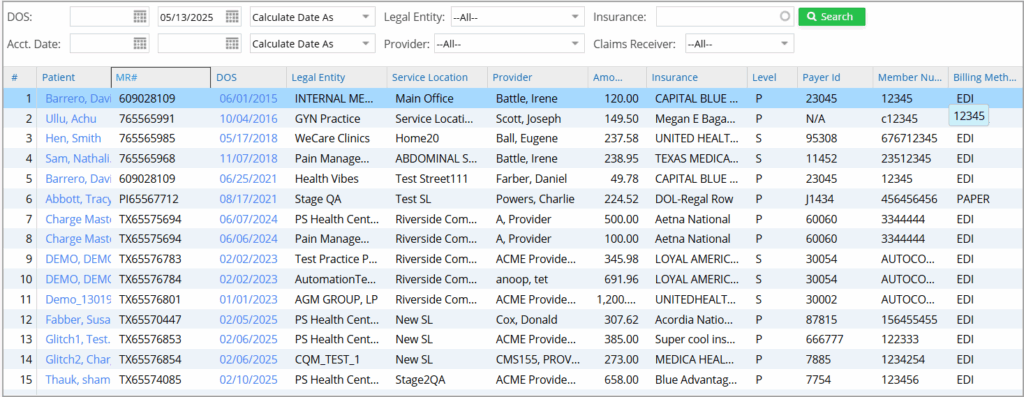Sort by the Billing Method column header
The image size is (1024, 397).
(x=985, y=77)
